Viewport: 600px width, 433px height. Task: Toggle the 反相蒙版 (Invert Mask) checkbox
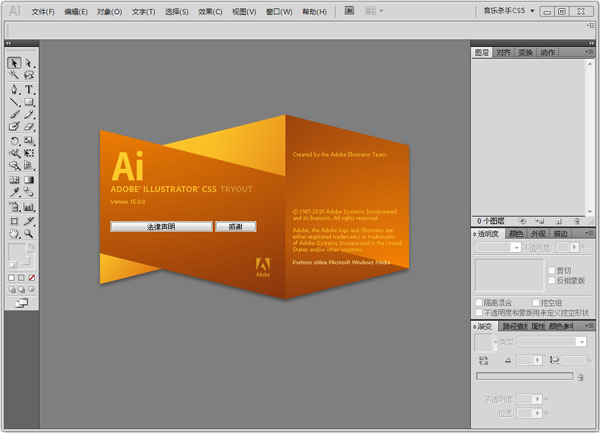click(549, 281)
